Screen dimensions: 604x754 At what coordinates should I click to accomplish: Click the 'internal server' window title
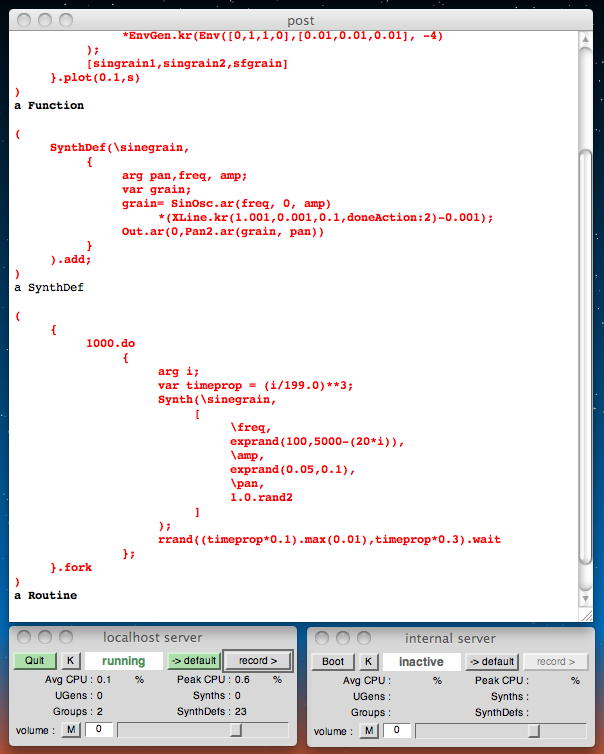pos(450,639)
